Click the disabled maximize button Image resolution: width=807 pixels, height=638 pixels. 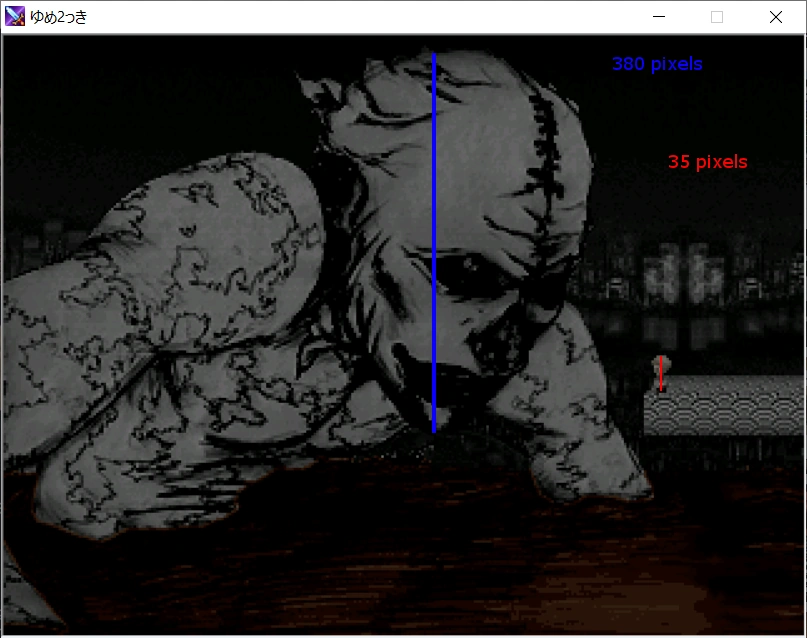[x=717, y=17]
